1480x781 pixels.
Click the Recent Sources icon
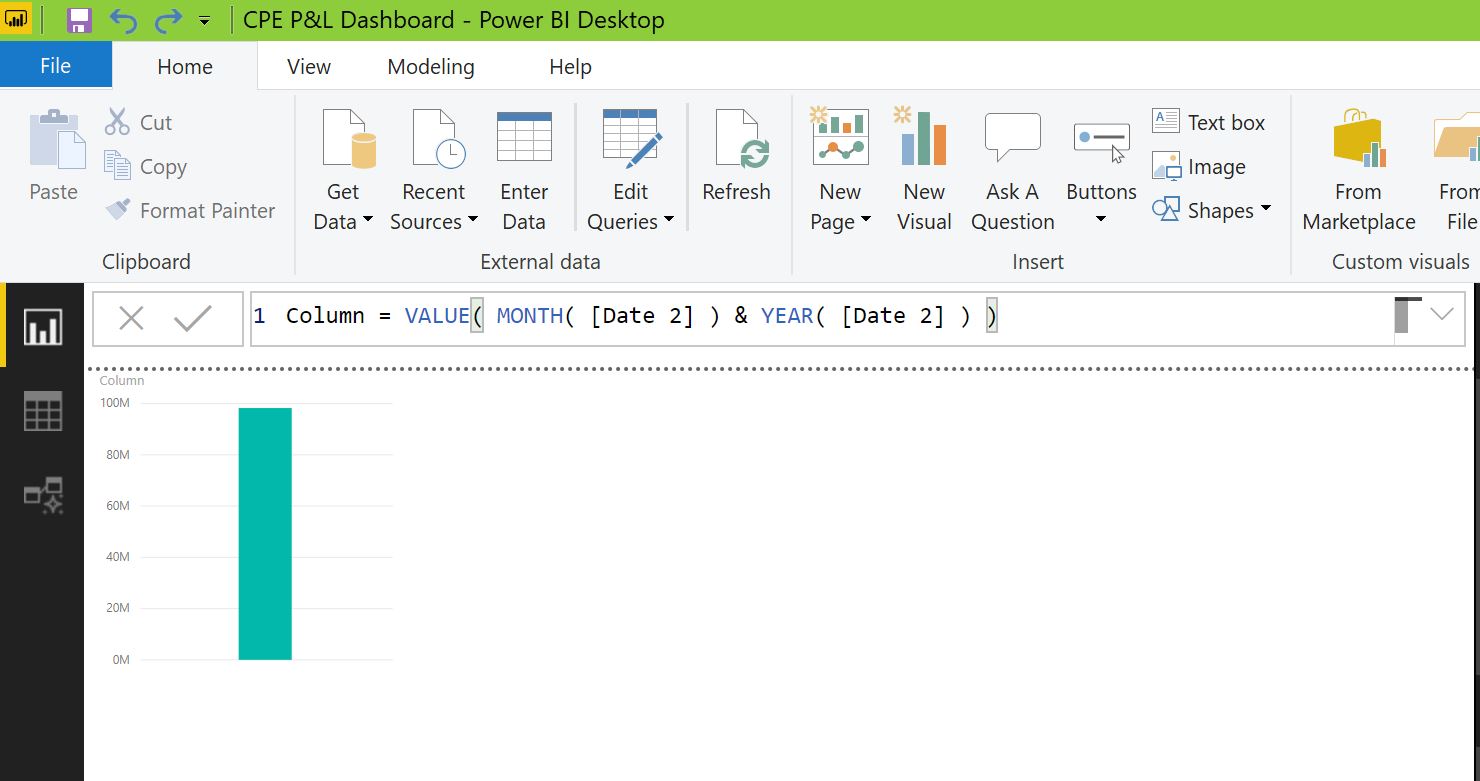[x=438, y=138]
